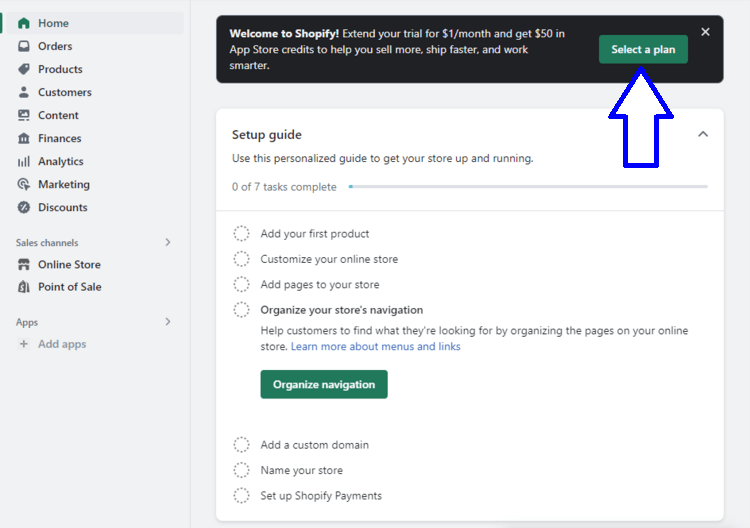750x528 pixels.
Task: Mark 'Organize your store's navigation' circle
Action: point(242,309)
